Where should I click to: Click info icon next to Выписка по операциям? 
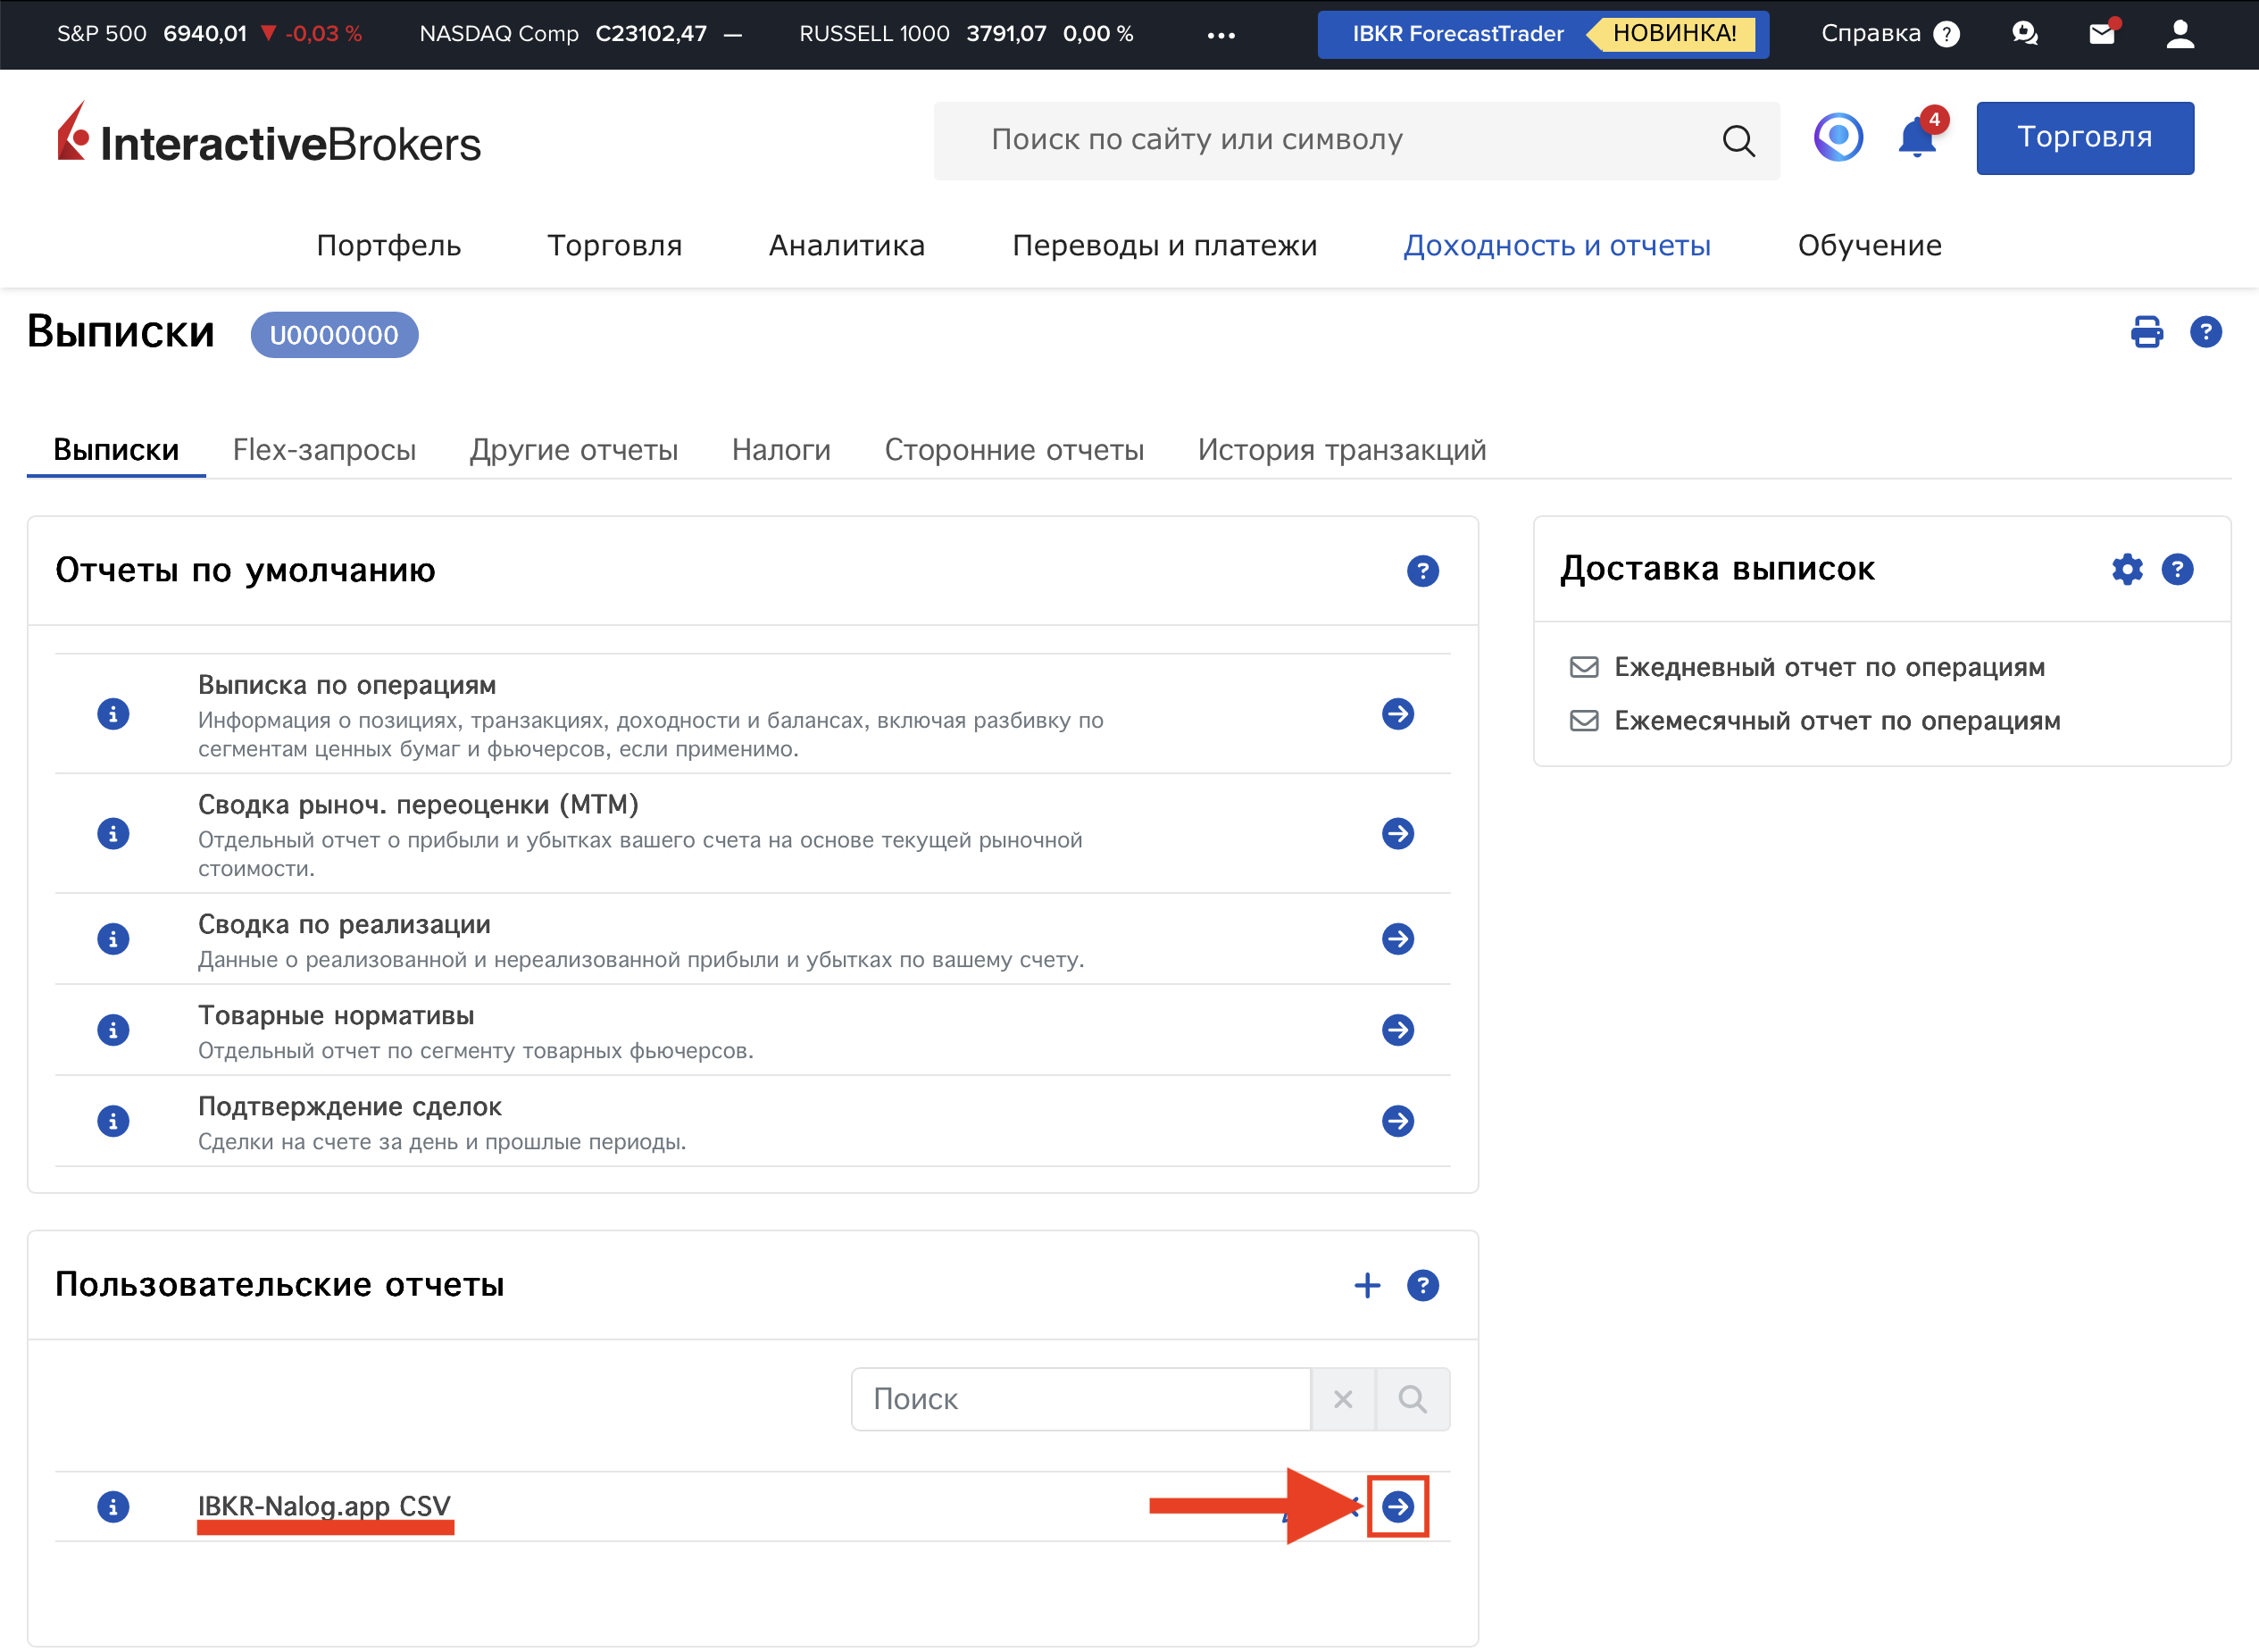point(113,714)
